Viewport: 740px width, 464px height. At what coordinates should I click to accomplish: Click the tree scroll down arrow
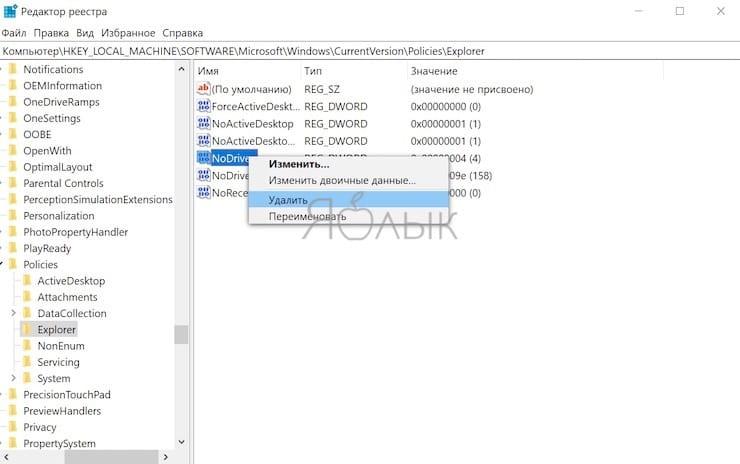point(181,442)
